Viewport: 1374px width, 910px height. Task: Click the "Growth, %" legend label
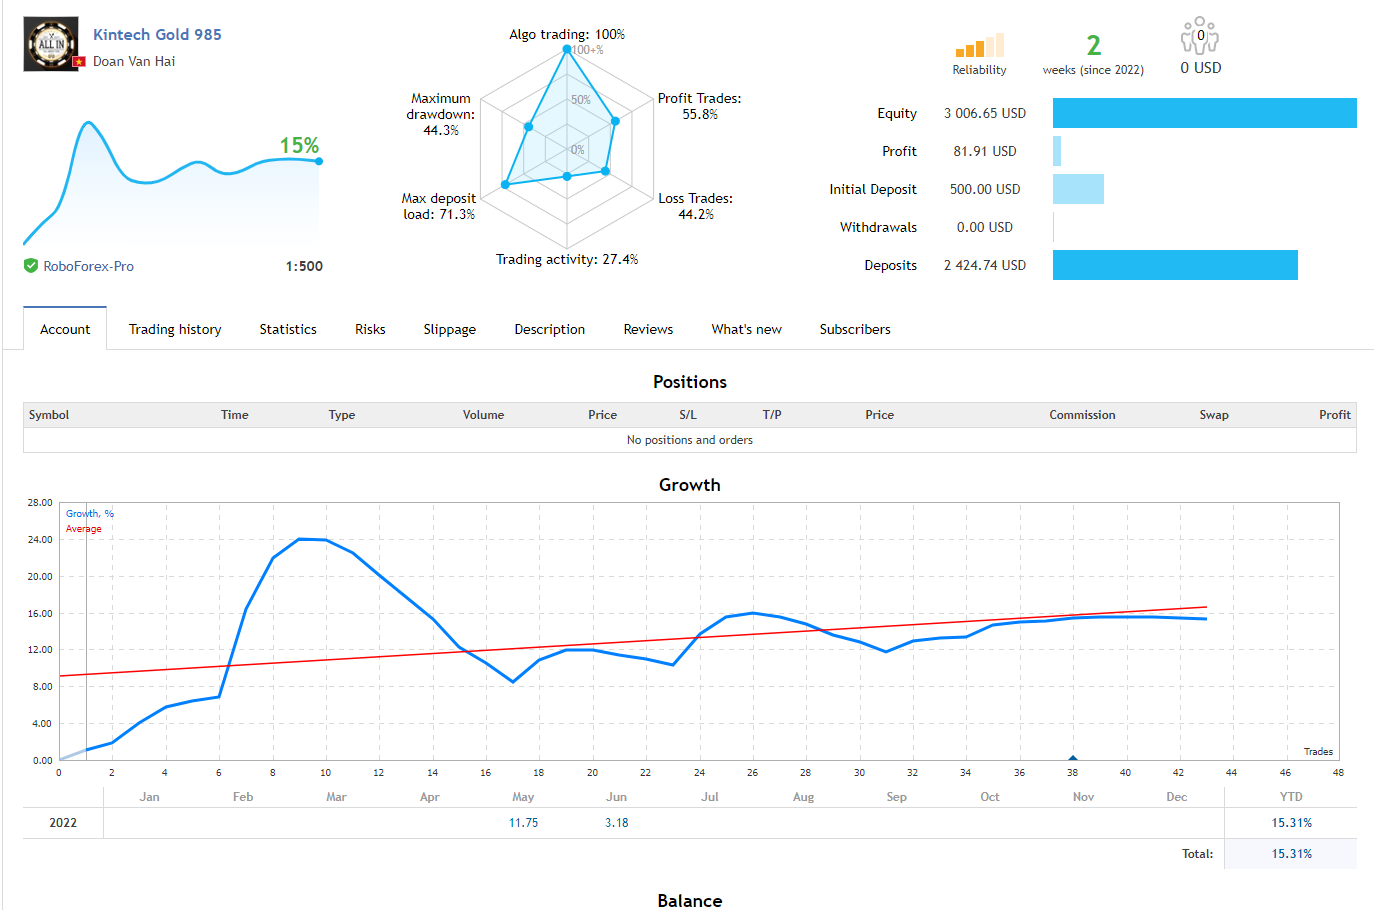[90, 514]
